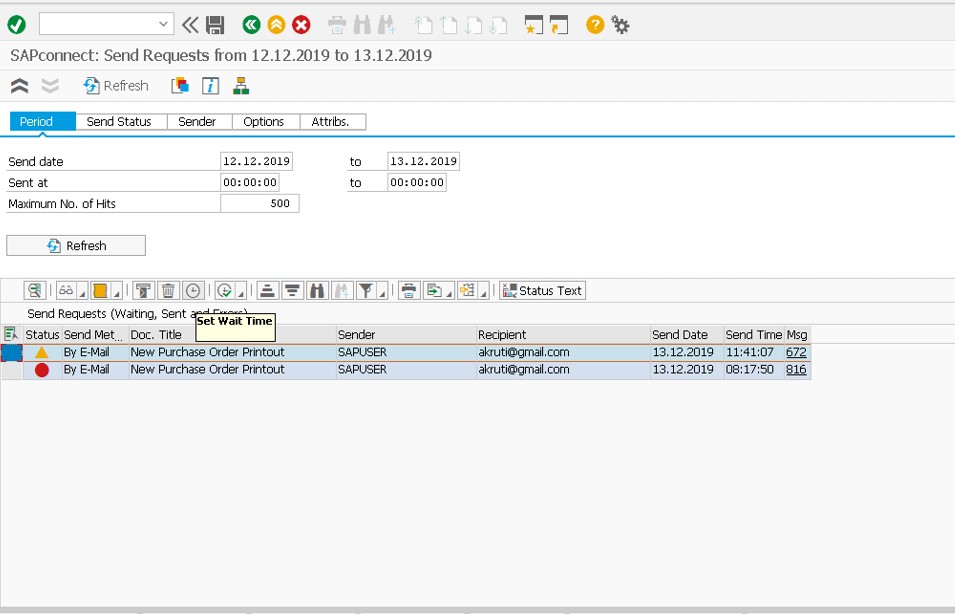Viewport: 955px width, 614px height.
Task: Click send time 08:17:50 cell
Action: 754,370
